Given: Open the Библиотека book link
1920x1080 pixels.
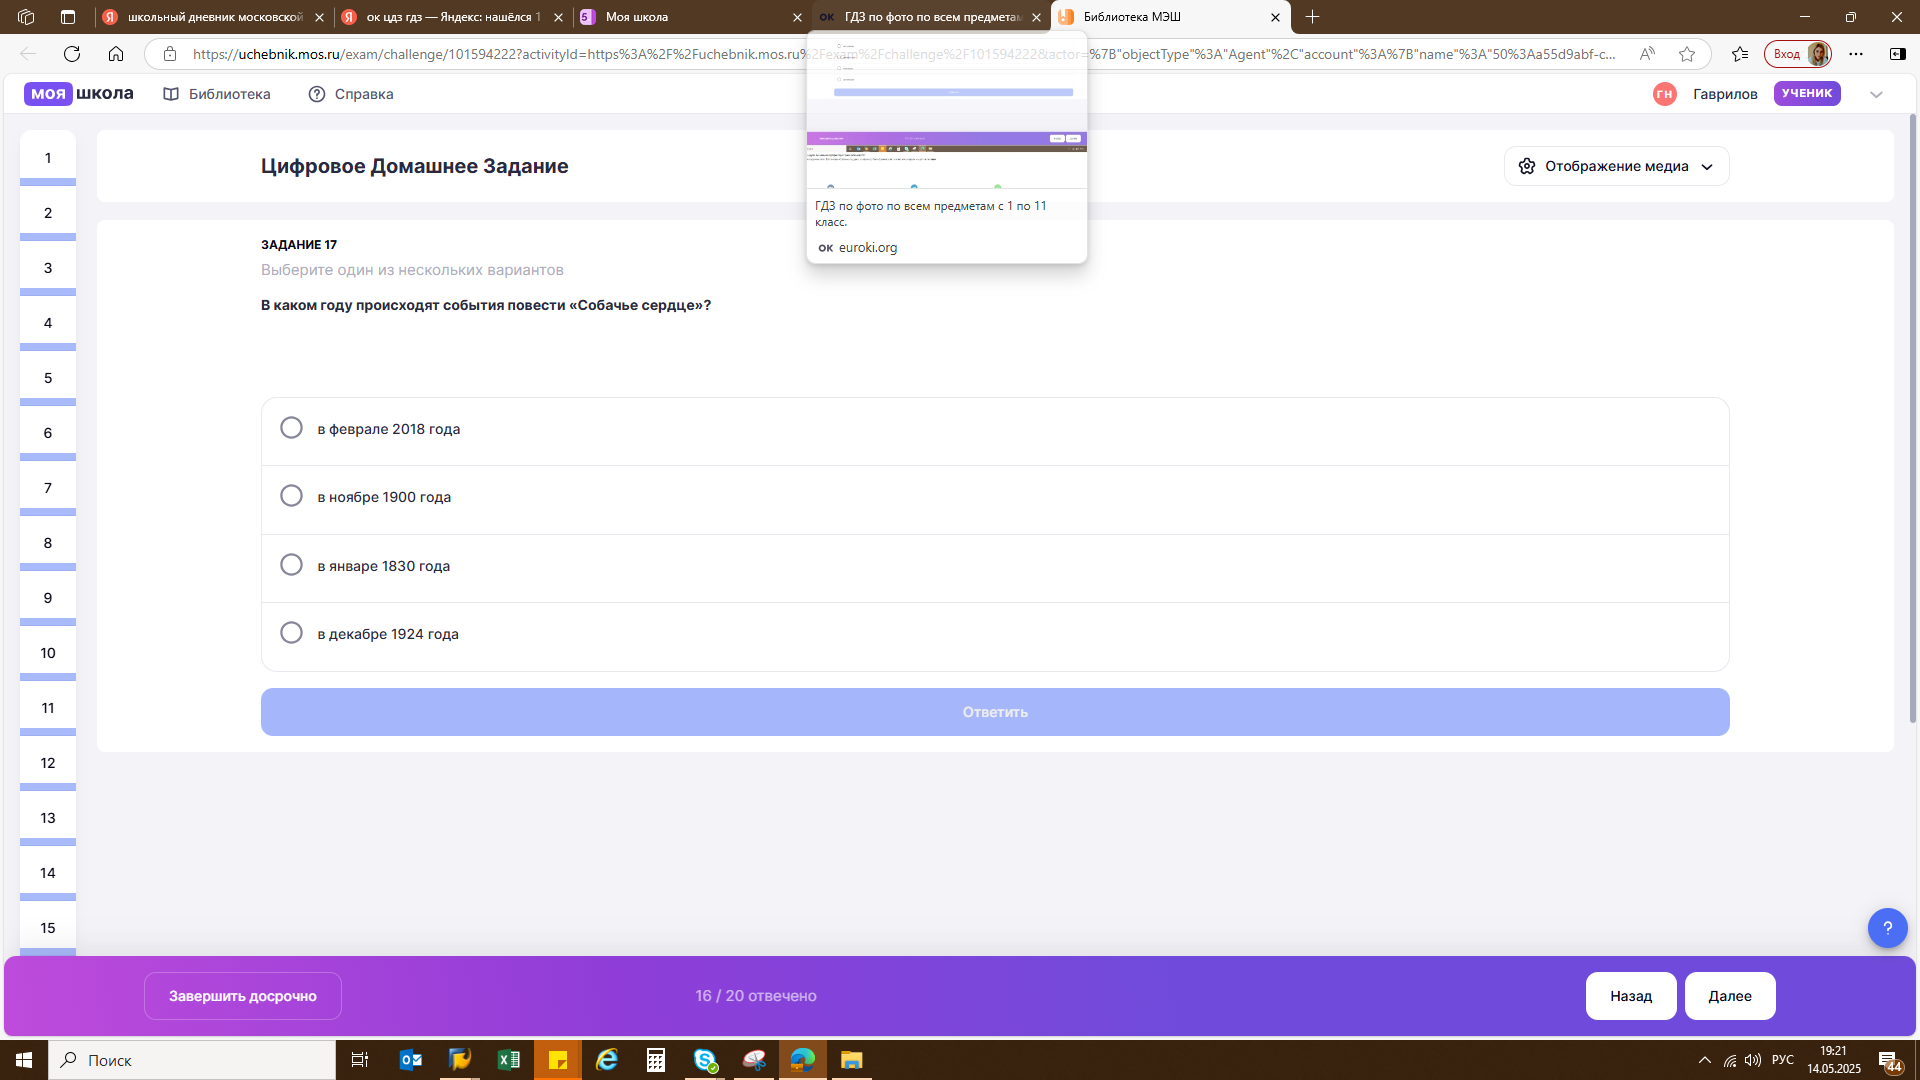Looking at the screenshot, I should click(x=217, y=94).
